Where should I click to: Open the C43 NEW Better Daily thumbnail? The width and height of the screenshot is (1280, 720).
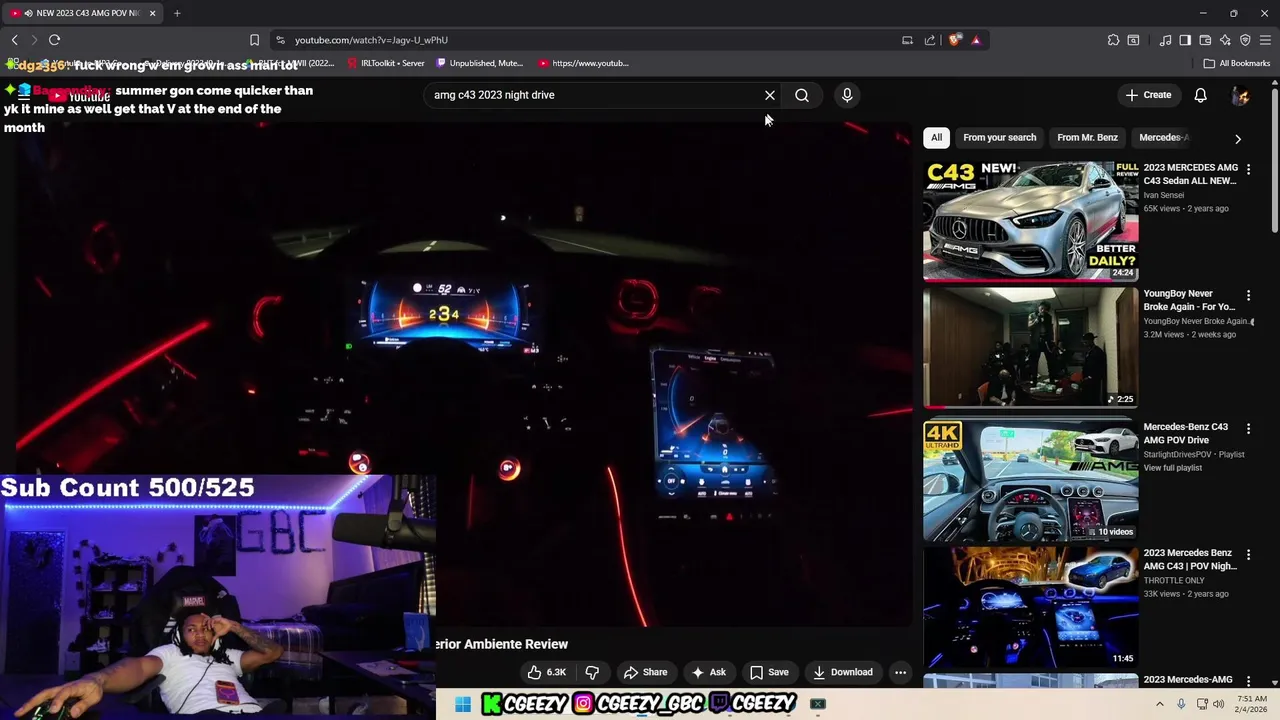[1030, 220]
